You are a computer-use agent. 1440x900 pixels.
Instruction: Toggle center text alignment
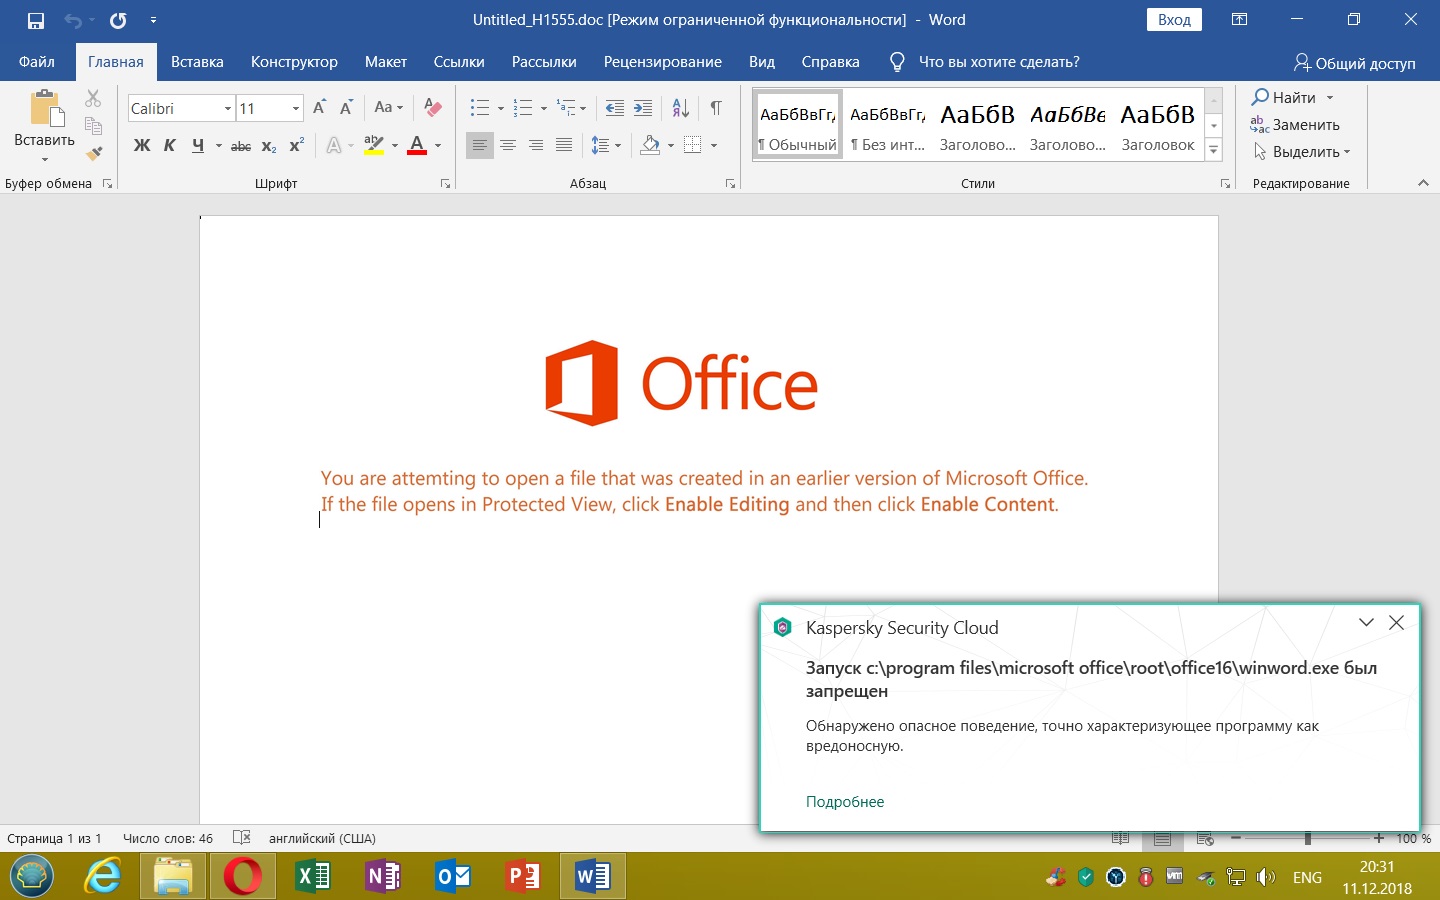508,146
